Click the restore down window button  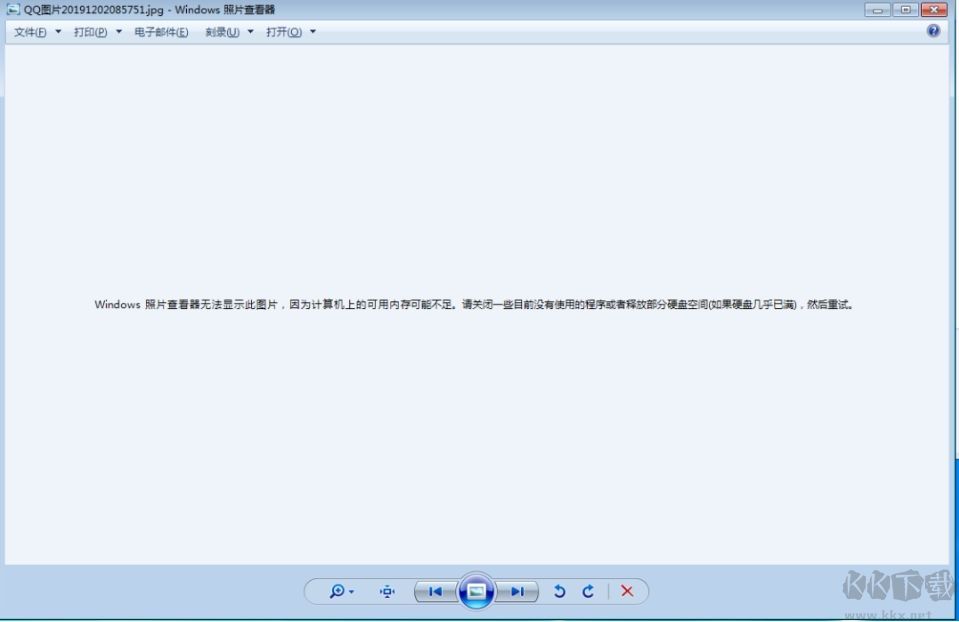pyautogui.click(x=905, y=9)
